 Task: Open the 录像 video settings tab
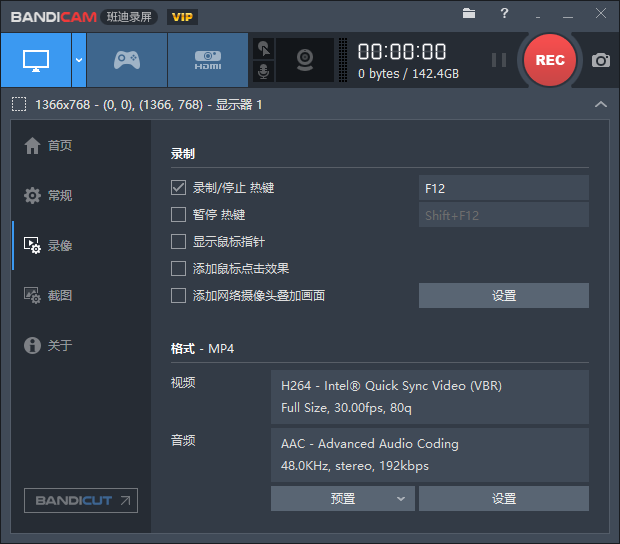[x=81, y=246]
